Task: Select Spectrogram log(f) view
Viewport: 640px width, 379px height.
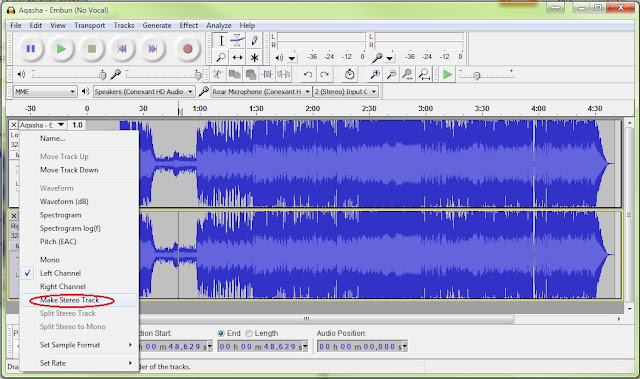Action: coord(79,228)
